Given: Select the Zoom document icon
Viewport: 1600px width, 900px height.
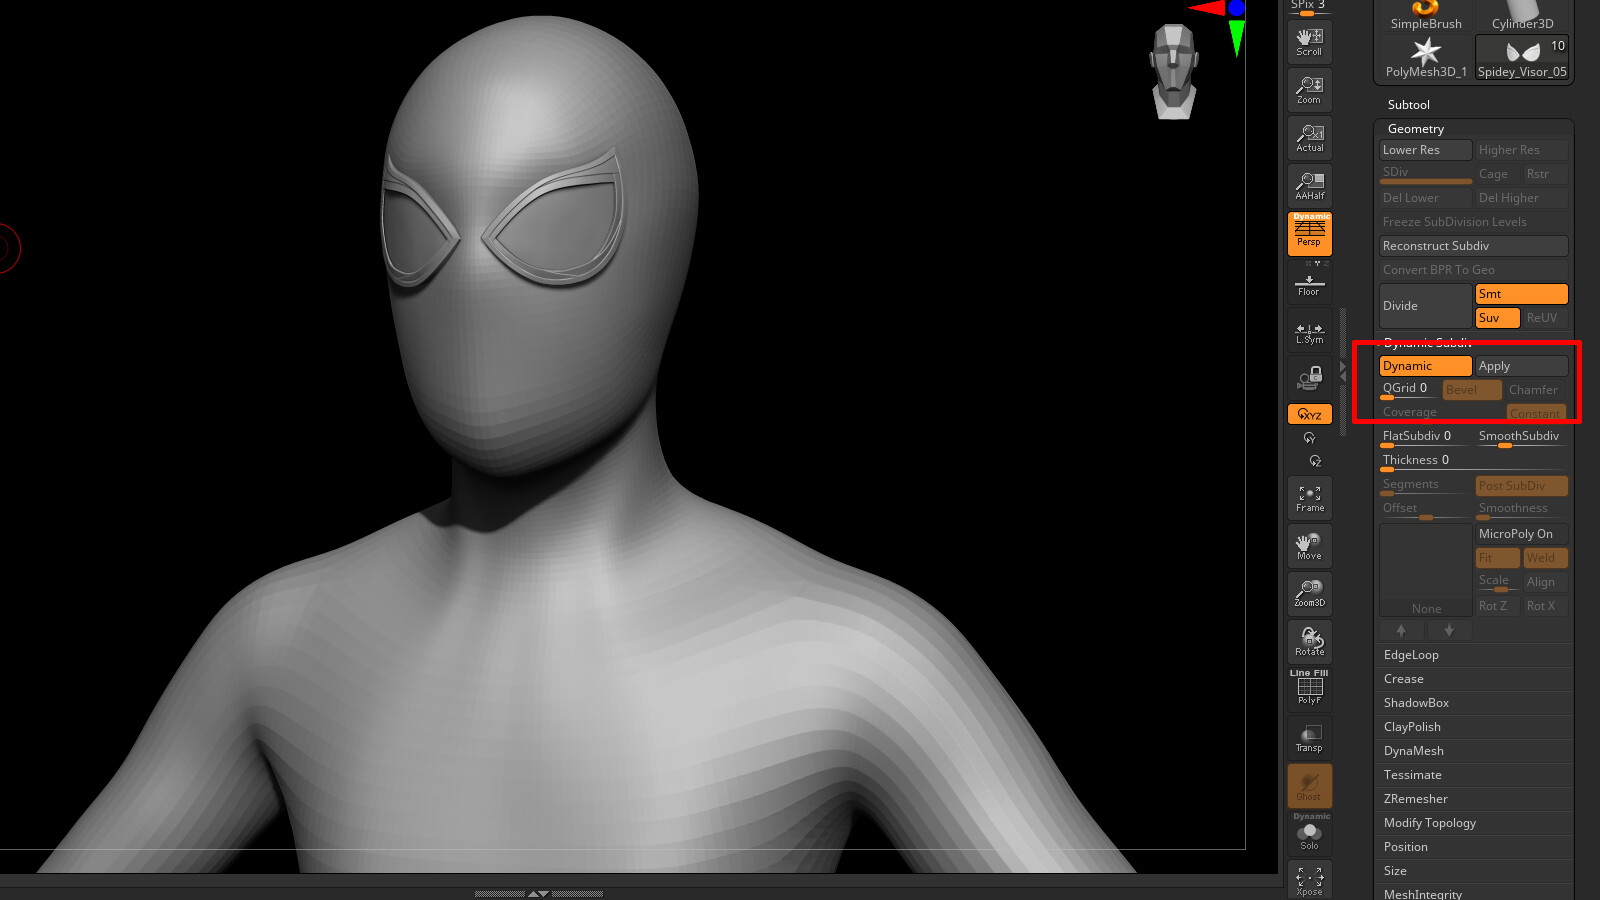Looking at the screenshot, I should 1309,90.
